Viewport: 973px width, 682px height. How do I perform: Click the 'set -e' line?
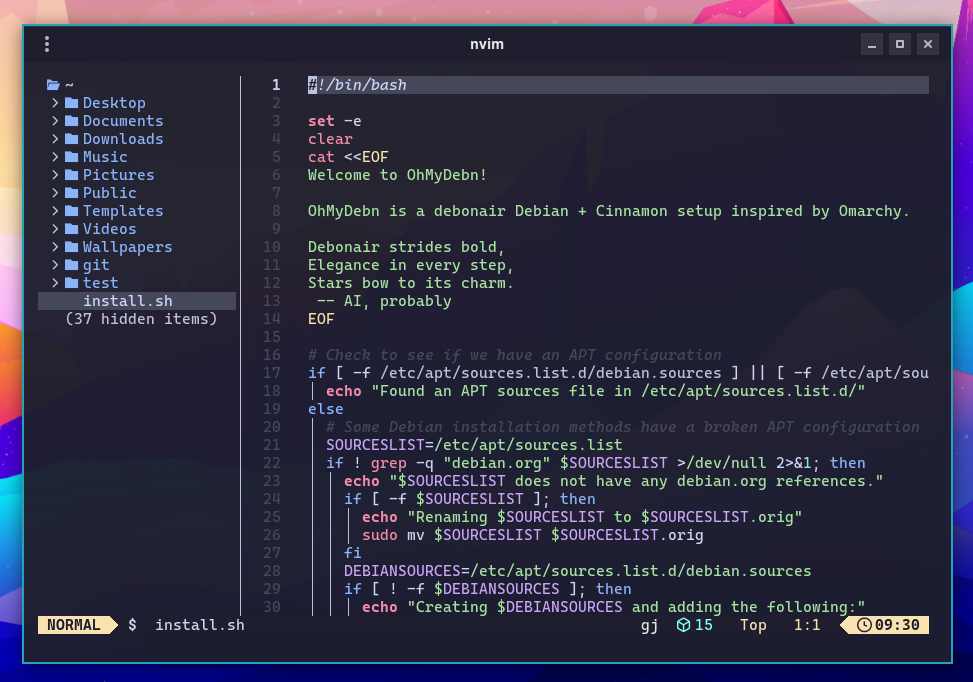[x=334, y=121]
